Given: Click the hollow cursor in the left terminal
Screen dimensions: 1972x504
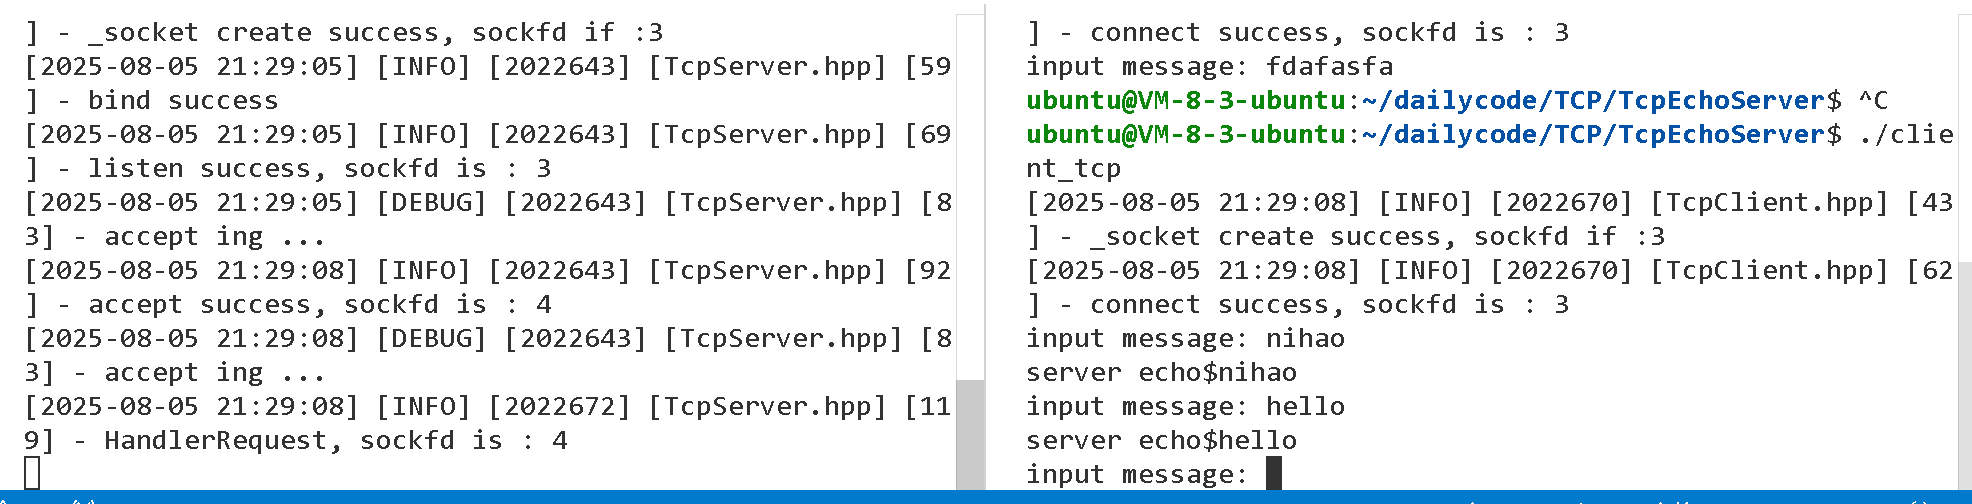Looking at the screenshot, I should point(32,473).
